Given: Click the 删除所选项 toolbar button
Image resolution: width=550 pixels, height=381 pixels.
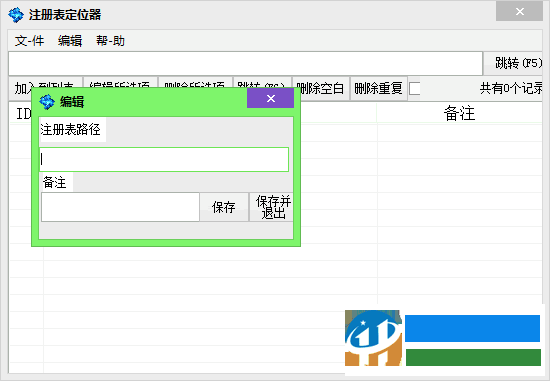Looking at the screenshot, I should (x=196, y=83).
